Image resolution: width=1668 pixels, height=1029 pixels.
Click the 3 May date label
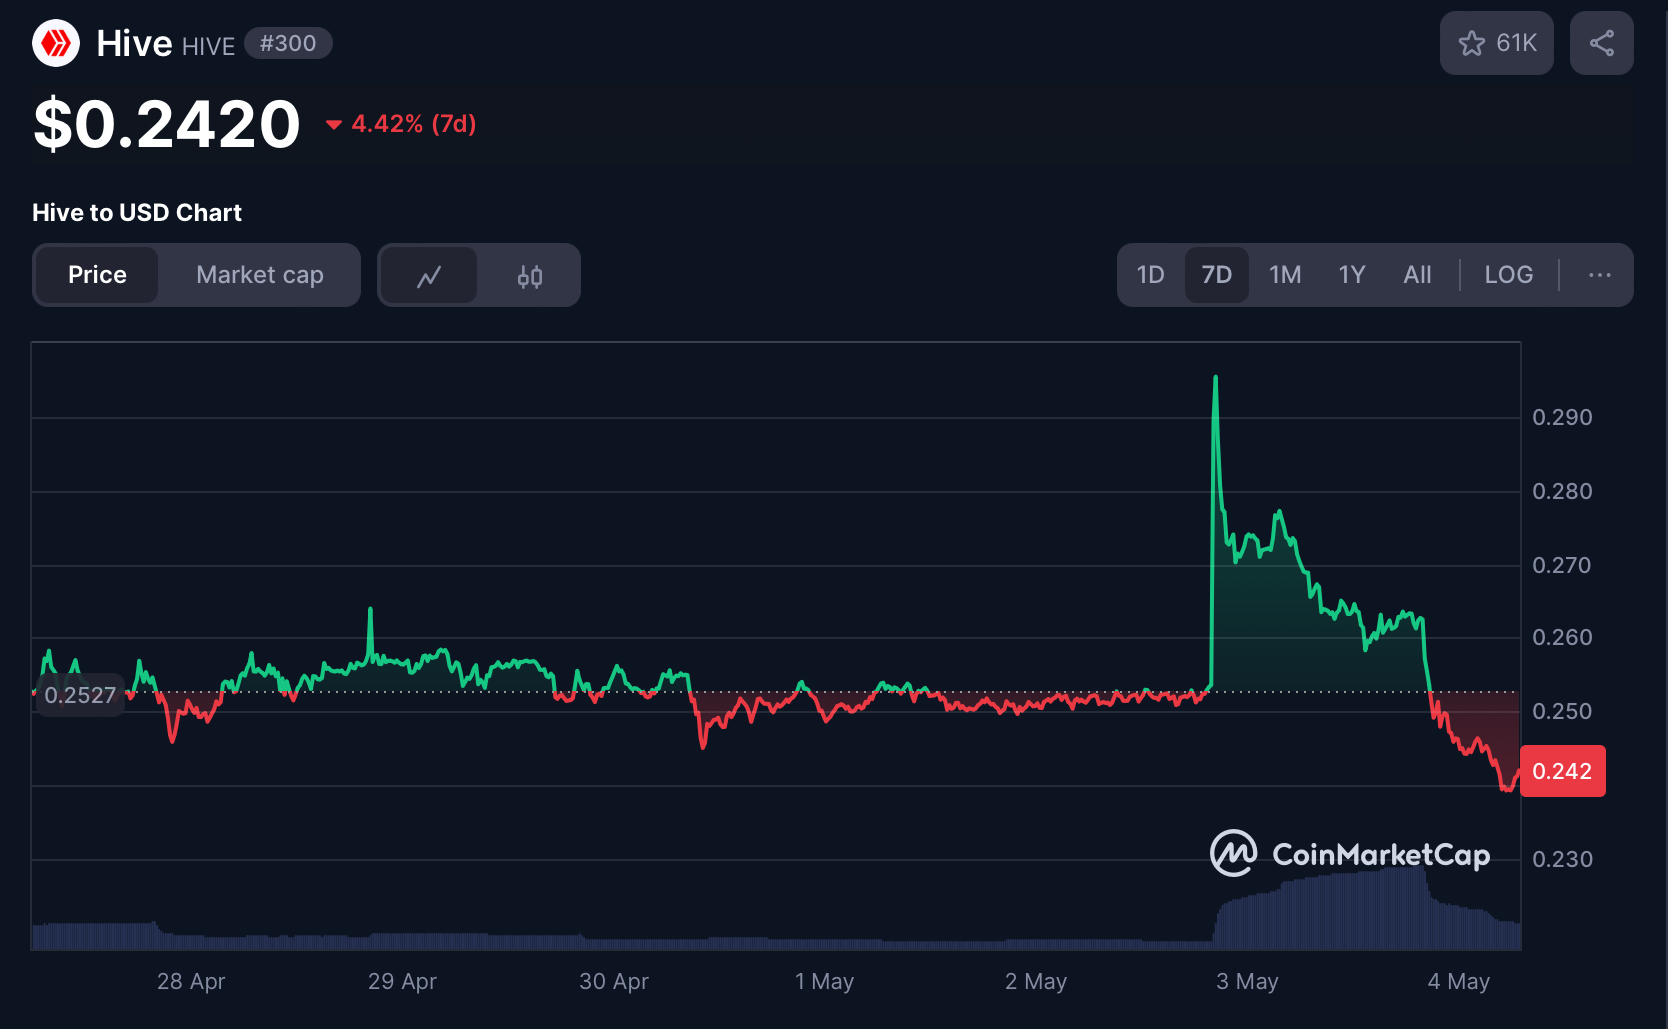click(1247, 981)
